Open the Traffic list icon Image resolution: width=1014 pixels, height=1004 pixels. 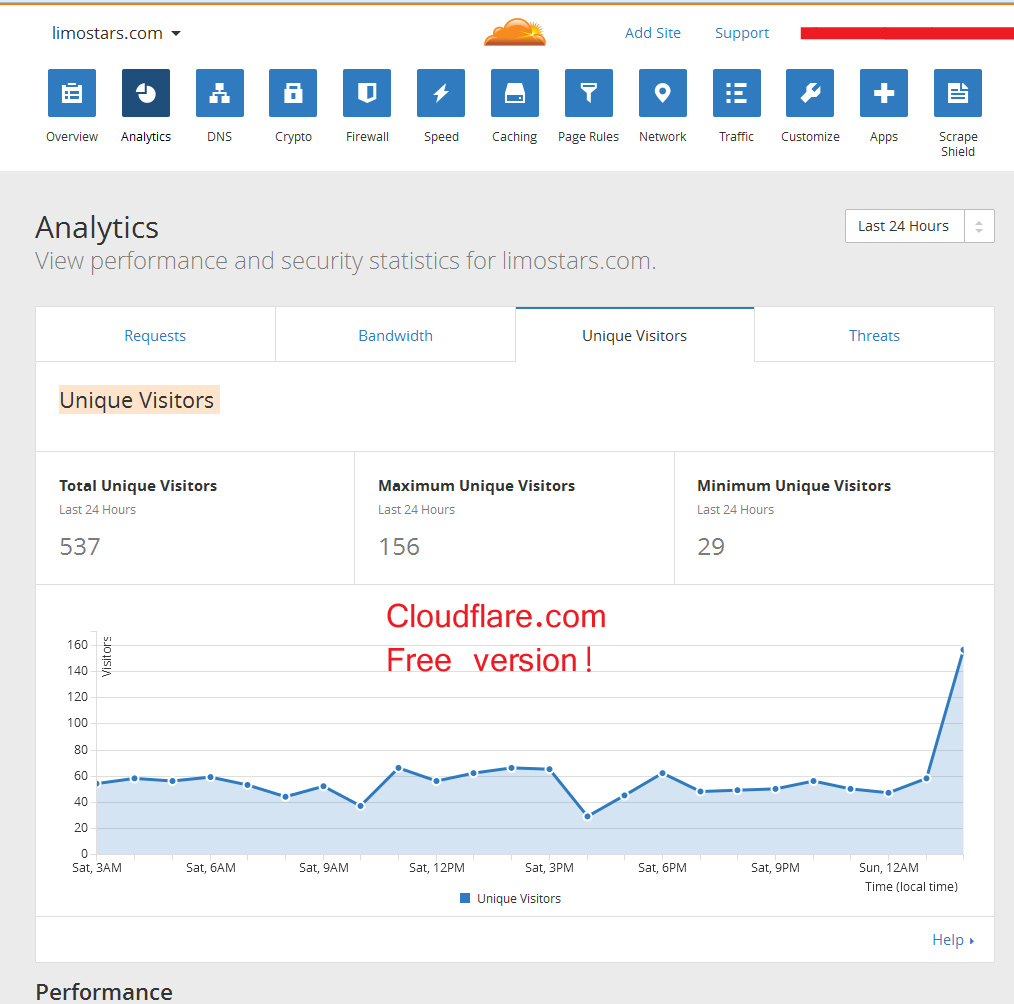tap(737, 93)
